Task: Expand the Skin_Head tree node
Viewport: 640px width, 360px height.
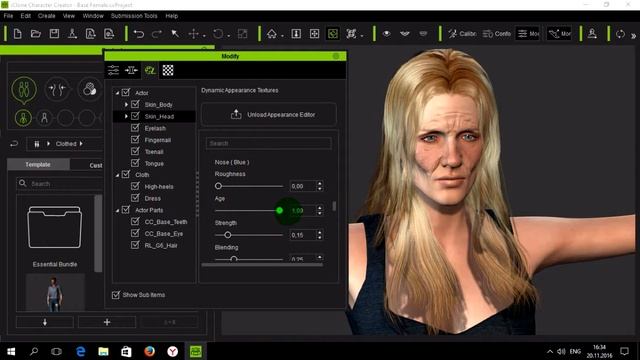Action: click(x=126, y=116)
